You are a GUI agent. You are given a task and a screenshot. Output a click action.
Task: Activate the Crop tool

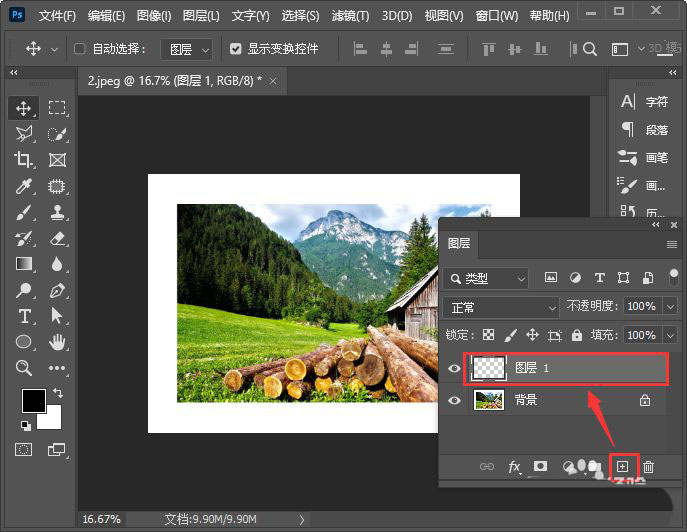coord(24,160)
